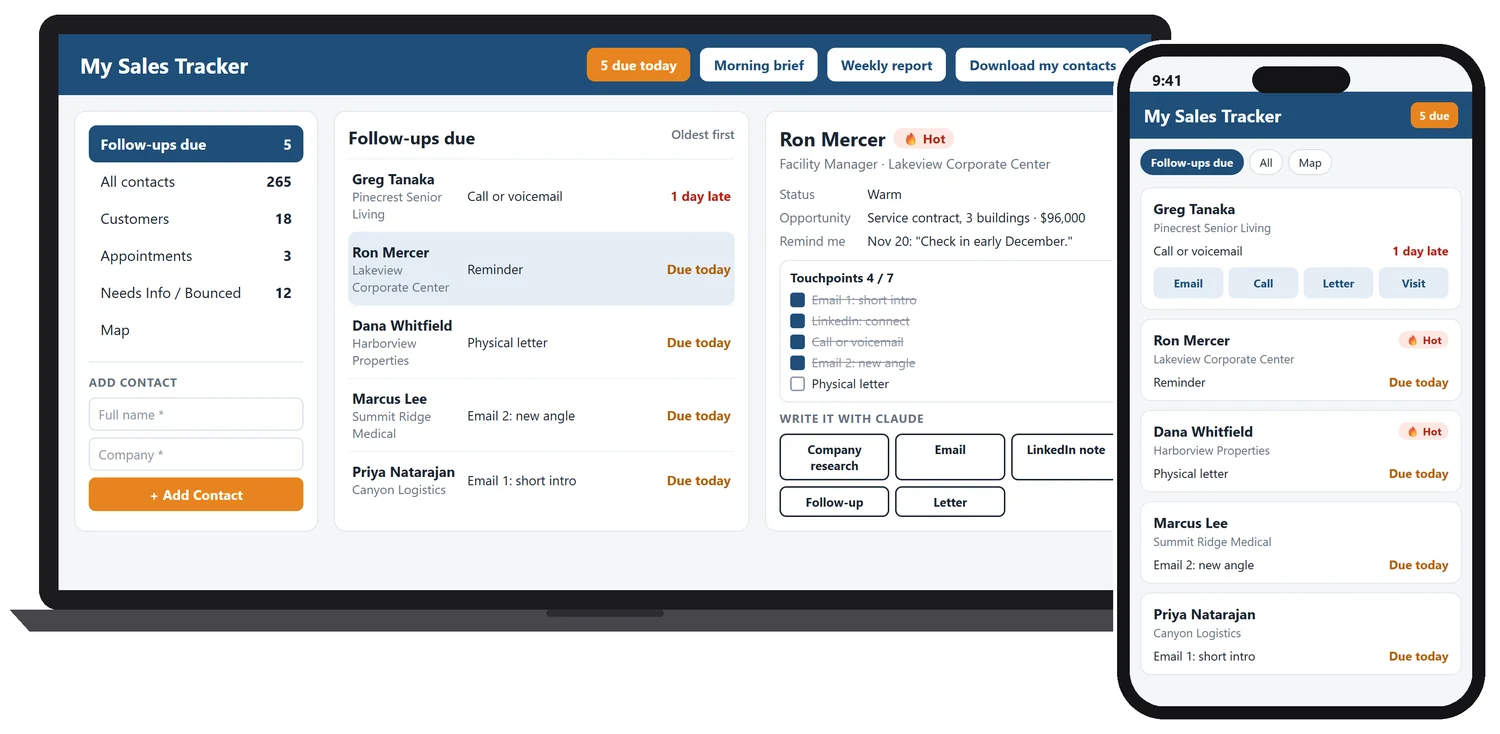Image resolution: width=1500 pixels, height=734 pixels.
Task: Uncheck the 'Email 2: new angle' touchpoint
Action: (x=797, y=363)
